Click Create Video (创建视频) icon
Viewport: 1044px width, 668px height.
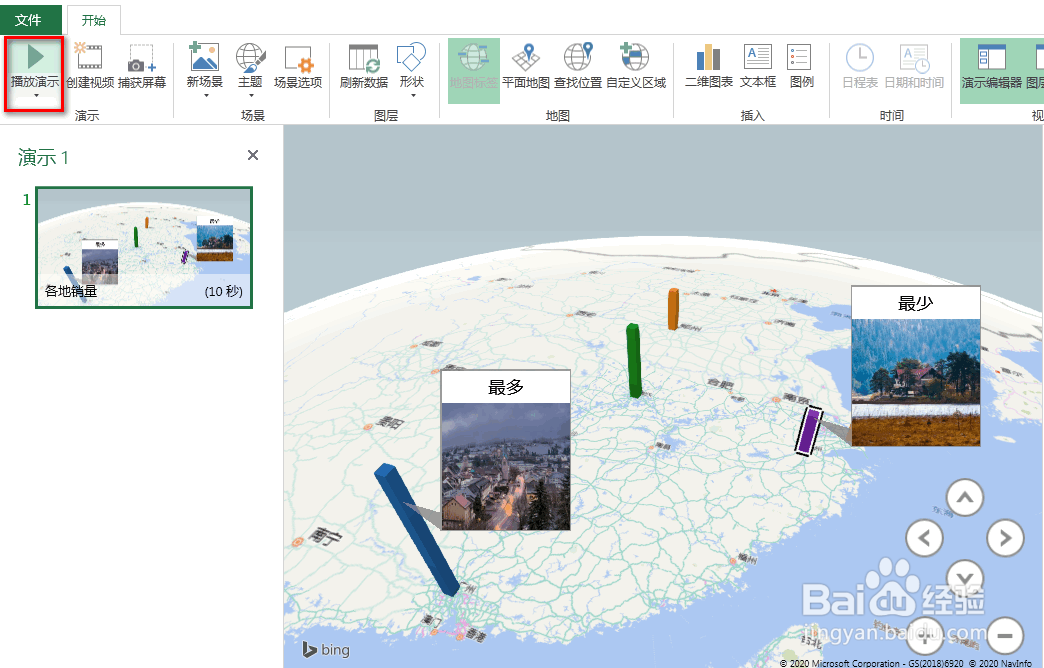click(x=89, y=57)
